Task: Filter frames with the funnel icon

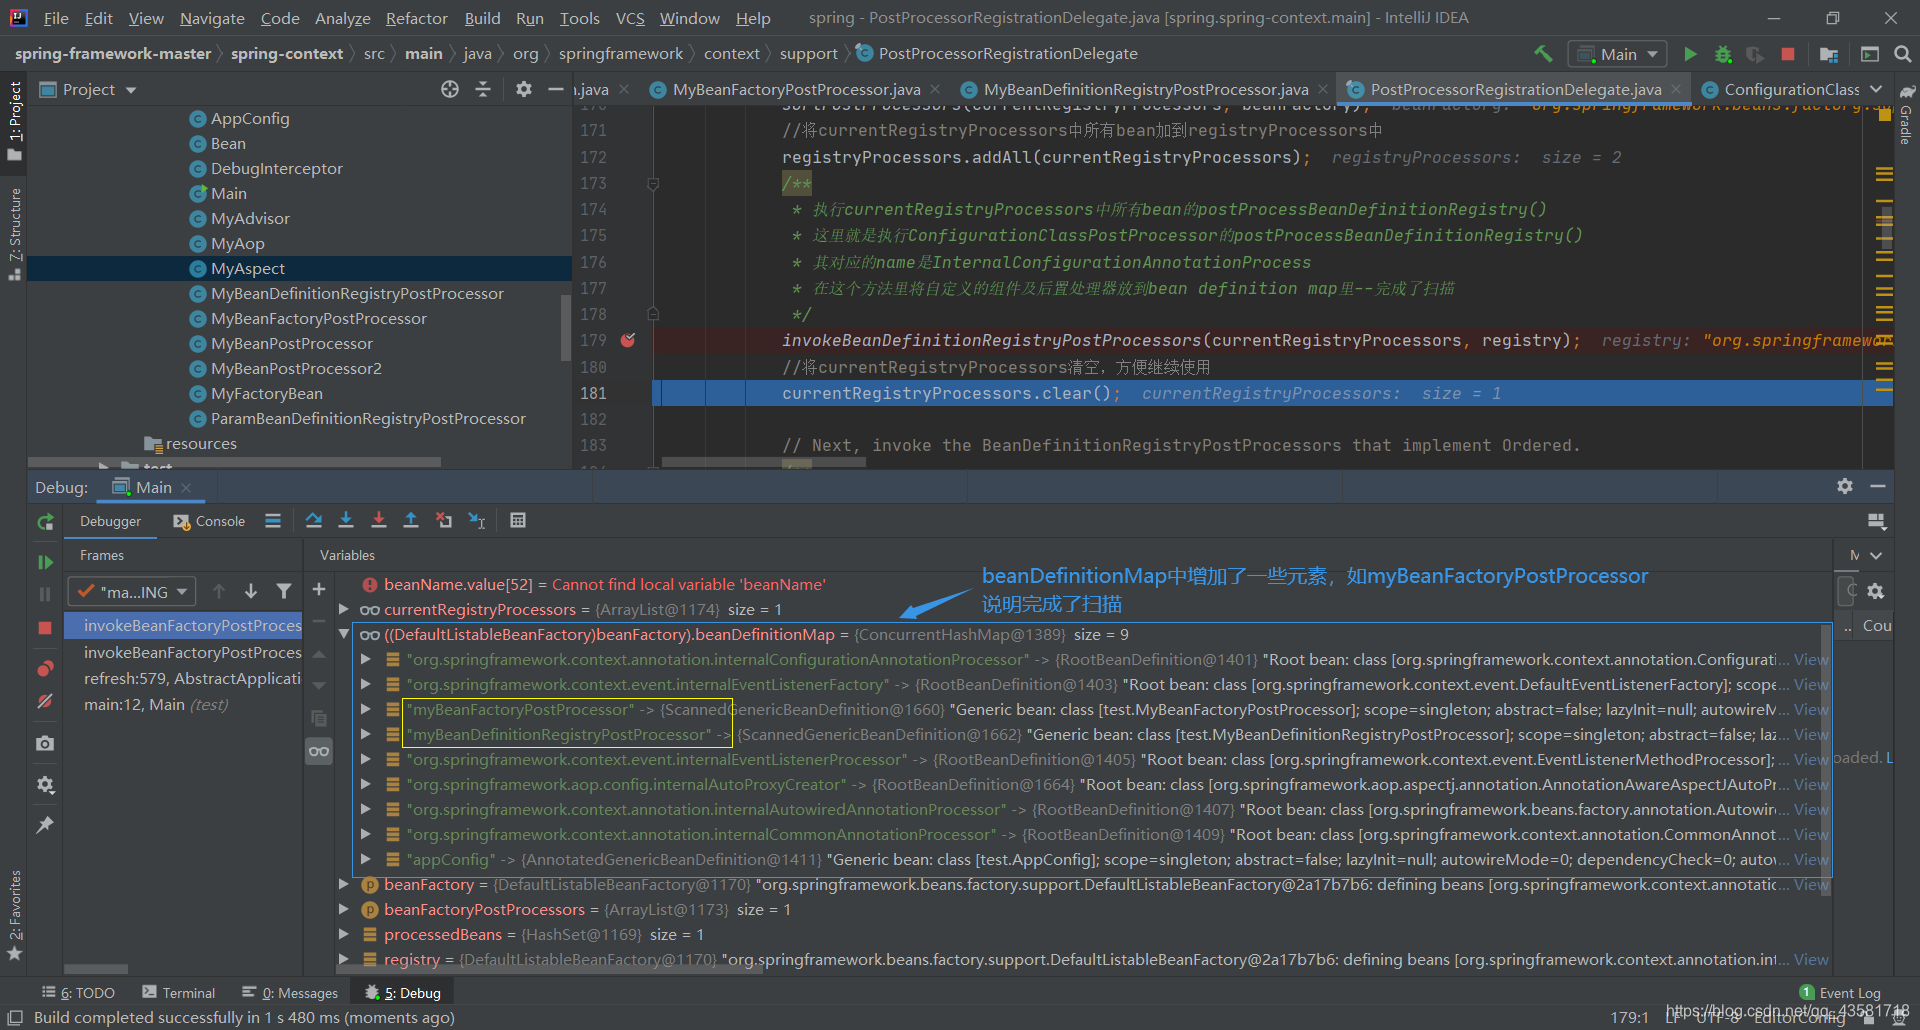Action: [x=284, y=591]
